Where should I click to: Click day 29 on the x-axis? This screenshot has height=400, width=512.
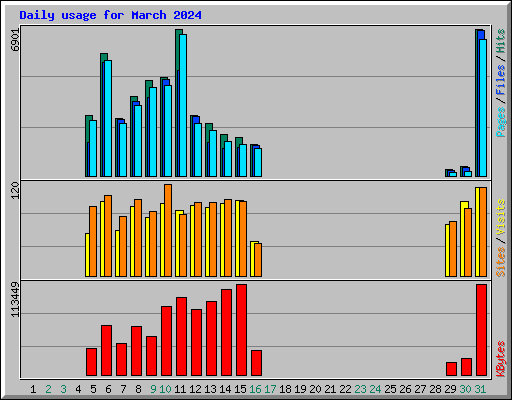coord(450,389)
